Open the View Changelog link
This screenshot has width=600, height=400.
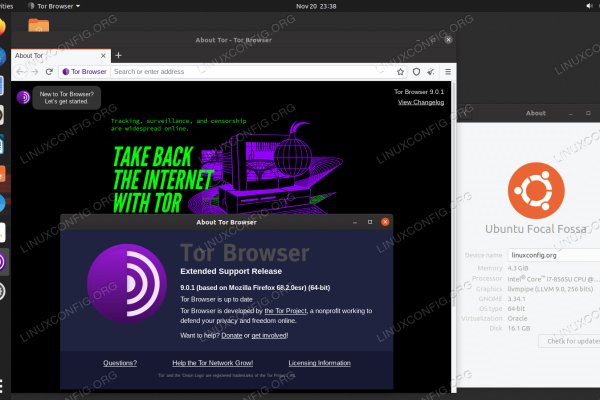(x=420, y=102)
